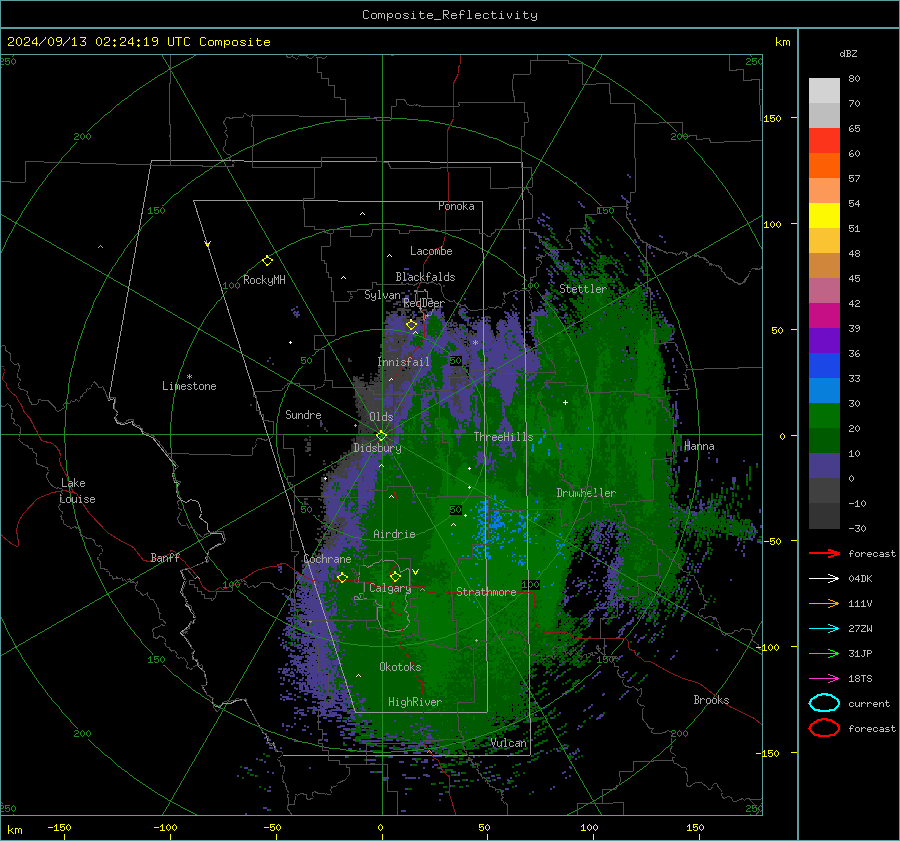Click the Cochrane label
The image size is (900, 841).
(x=327, y=559)
